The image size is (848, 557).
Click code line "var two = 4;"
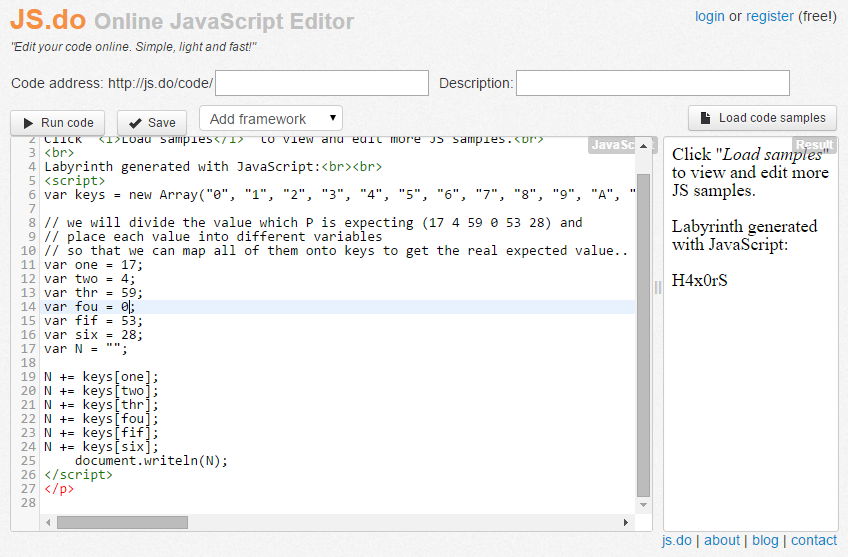pyautogui.click(x=90, y=279)
